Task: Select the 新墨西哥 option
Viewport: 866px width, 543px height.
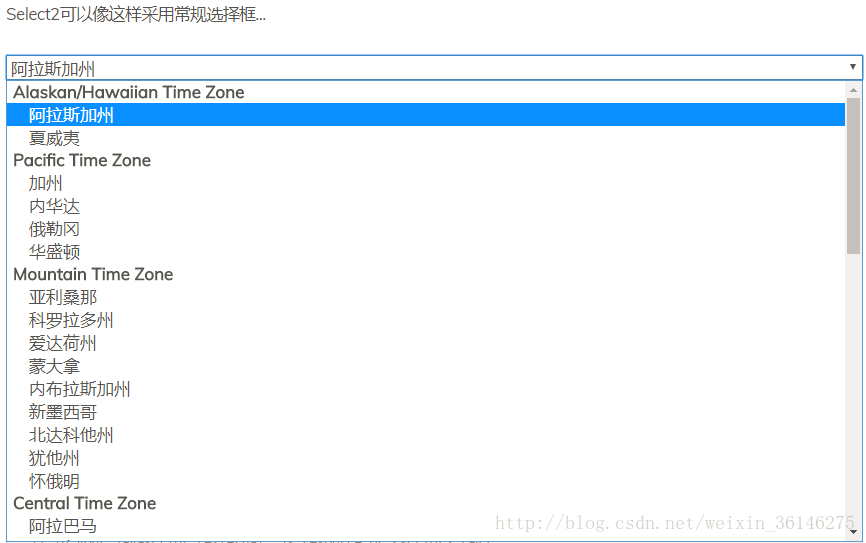Action: pos(63,412)
